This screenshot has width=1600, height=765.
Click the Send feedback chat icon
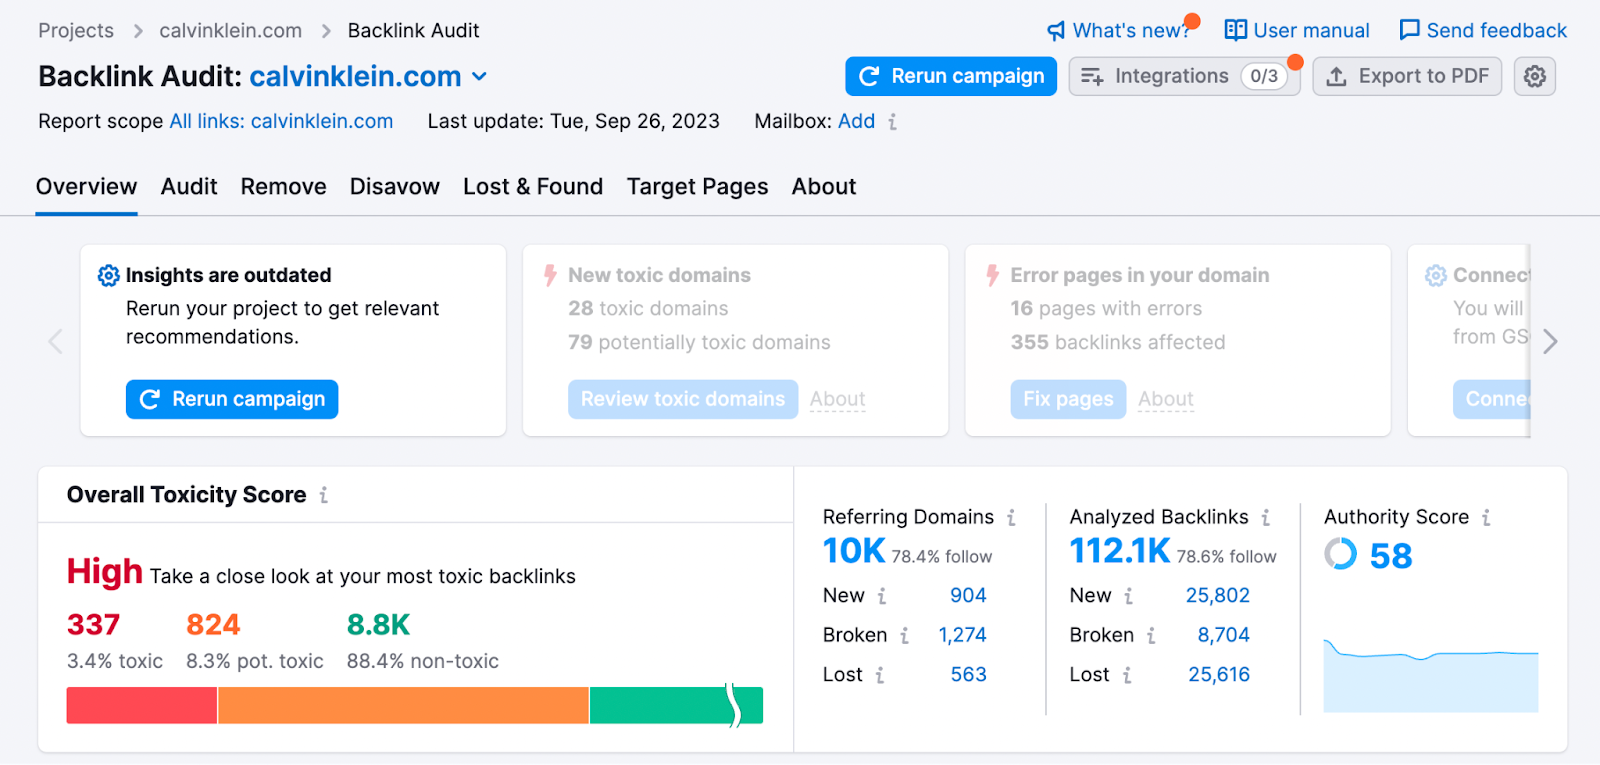click(1409, 30)
